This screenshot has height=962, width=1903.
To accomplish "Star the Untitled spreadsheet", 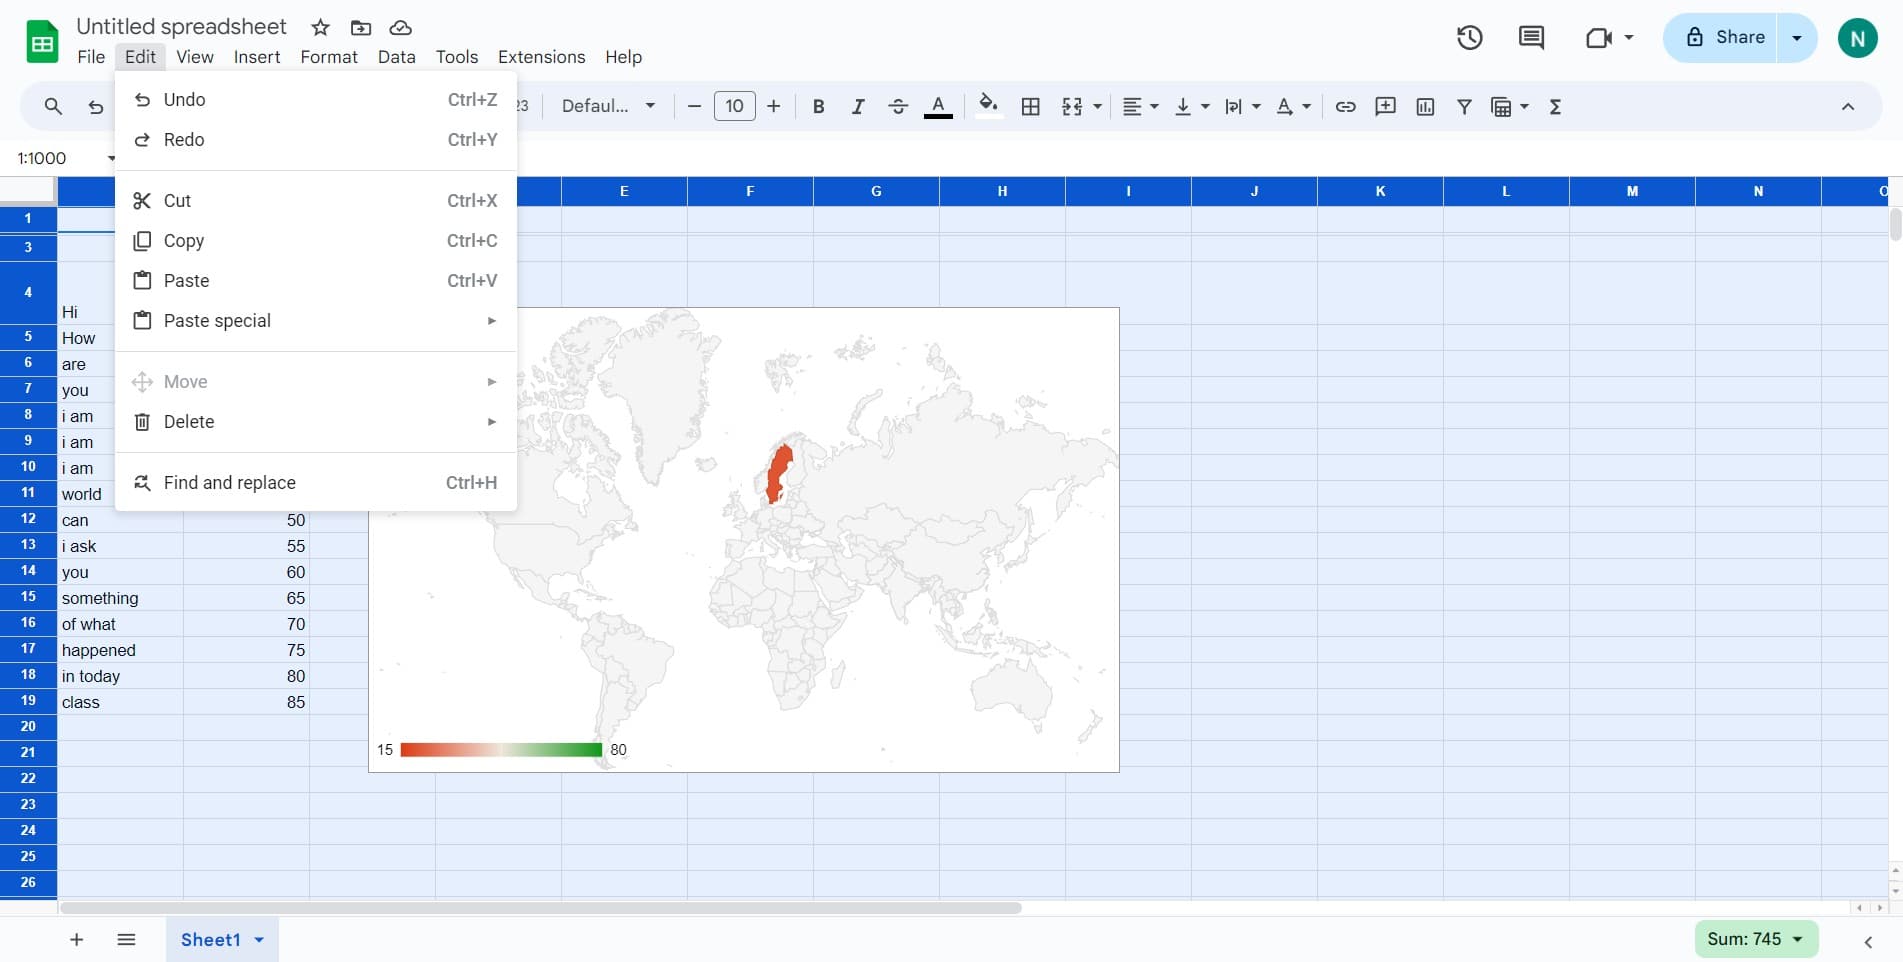I will point(320,28).
